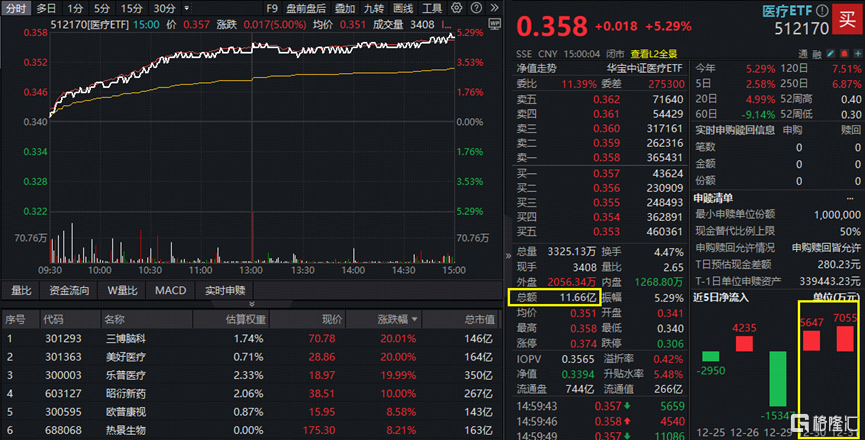Open 查看L2全景 link
This screenshot has width=865, height=440.
654,54
